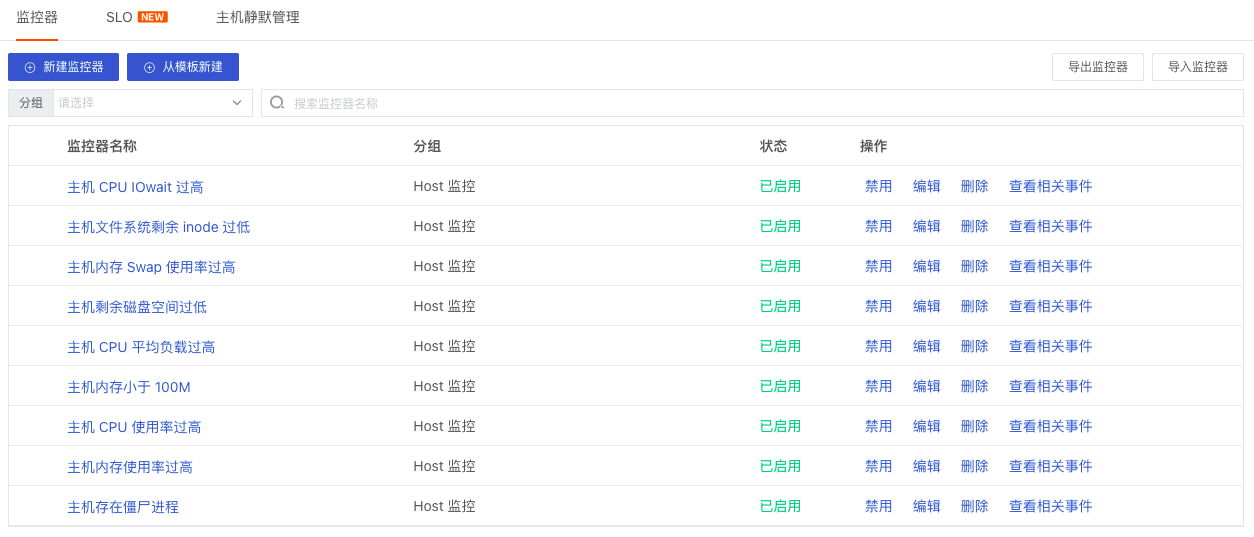
Task: Expand the 分组 dropdown chevron
Action: (237, 102)
